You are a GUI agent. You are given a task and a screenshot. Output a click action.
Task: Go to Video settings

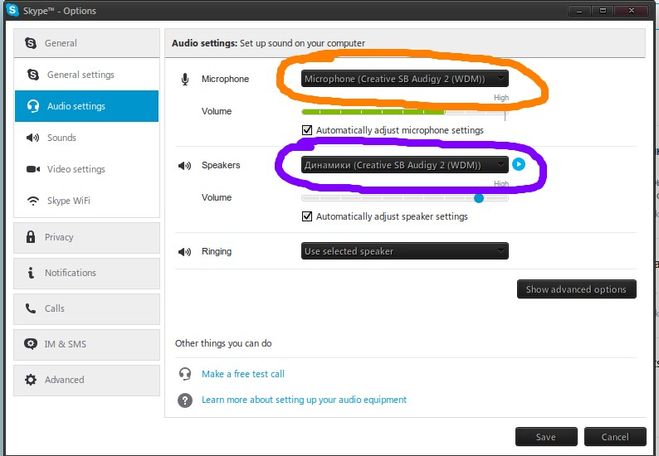87,169
